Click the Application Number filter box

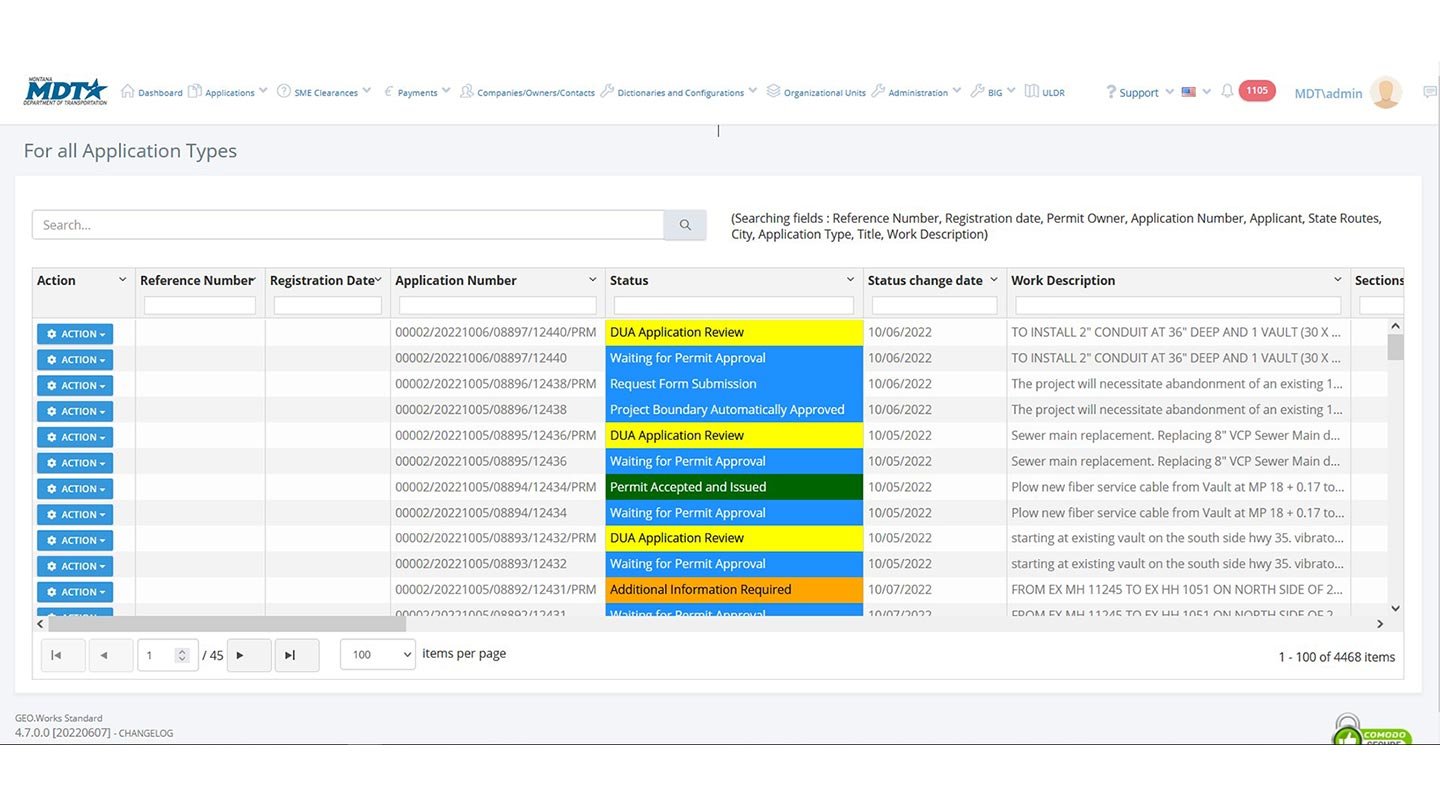point(497,306)
